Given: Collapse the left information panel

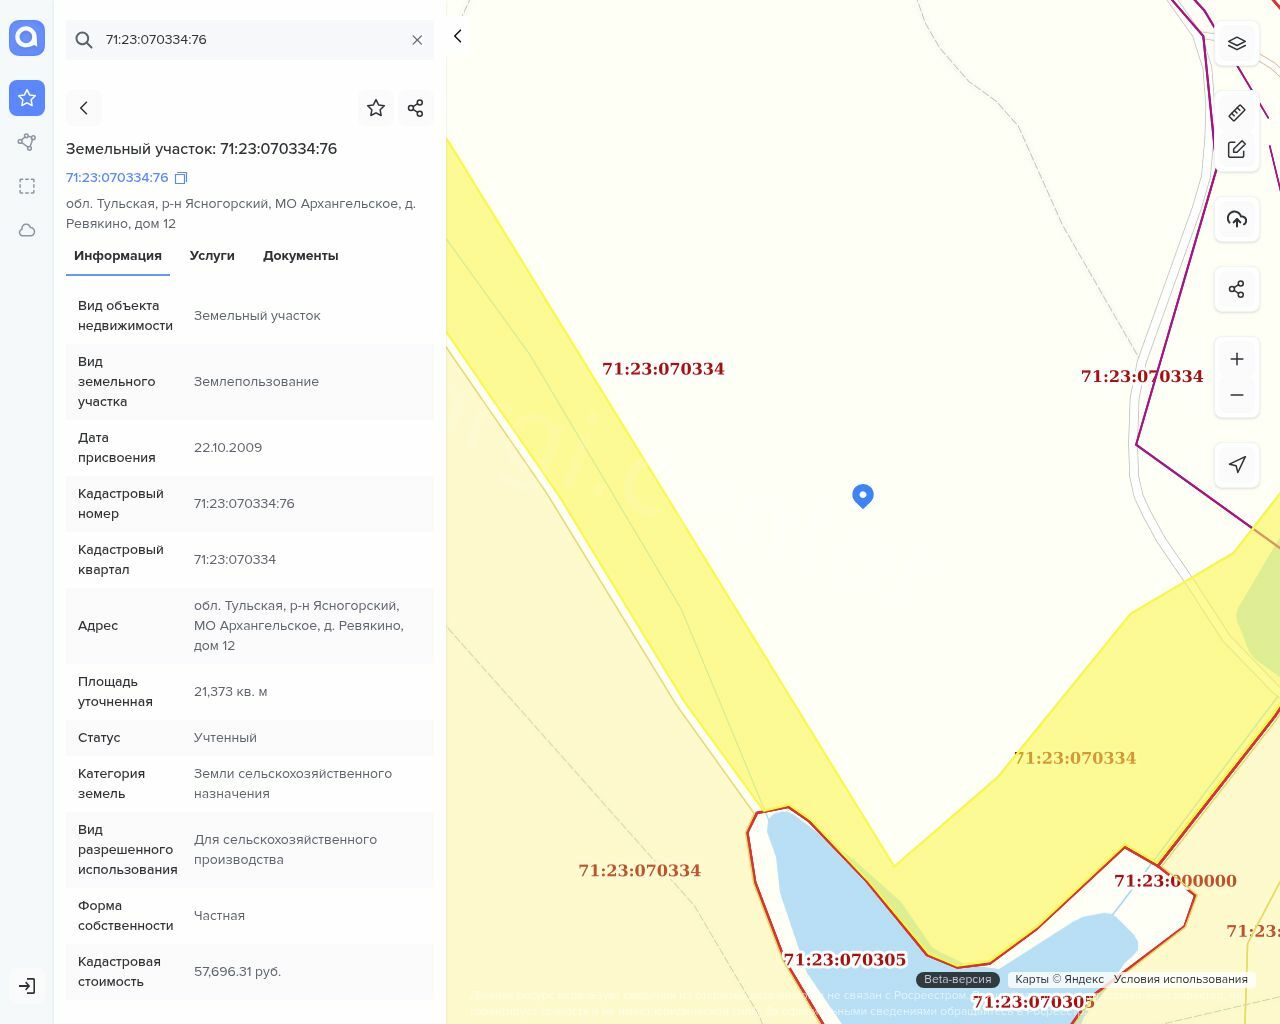Looking at the screenshot, I should click(458, 36).
